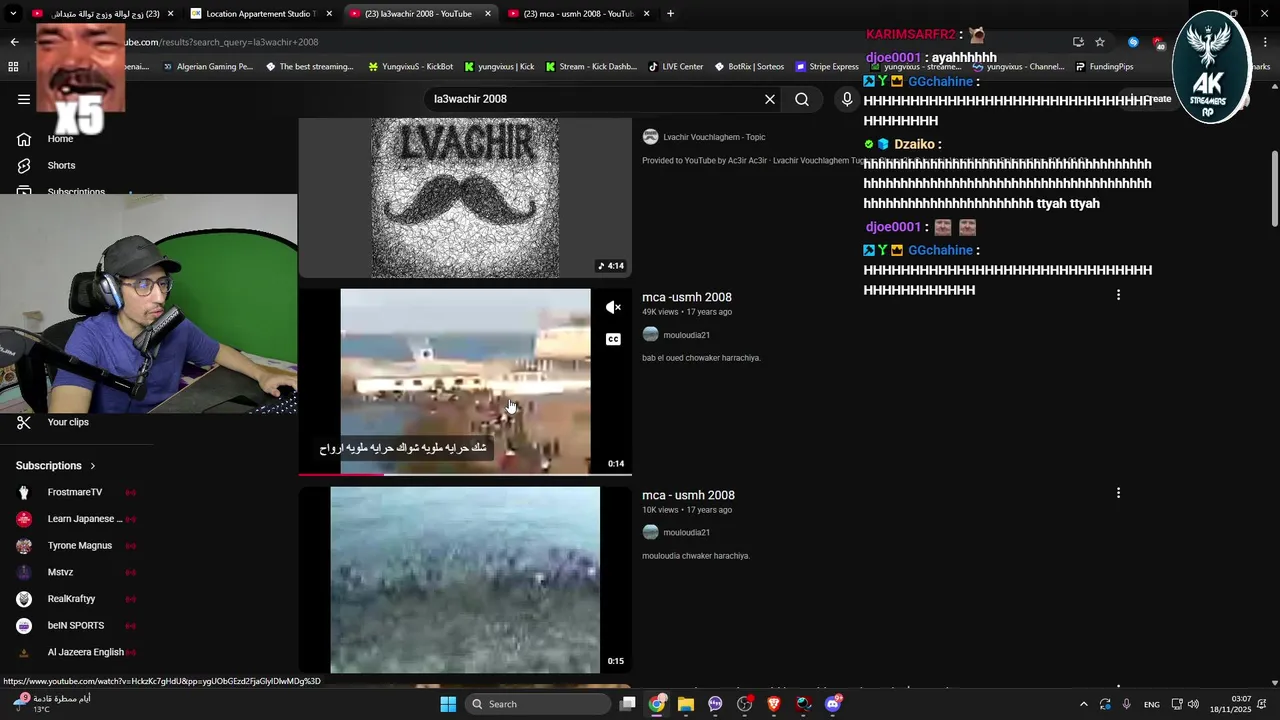Screen dimensions: 1280x720
Task: Open the tab search dropdown arrow
Action: tap(13, 14)
